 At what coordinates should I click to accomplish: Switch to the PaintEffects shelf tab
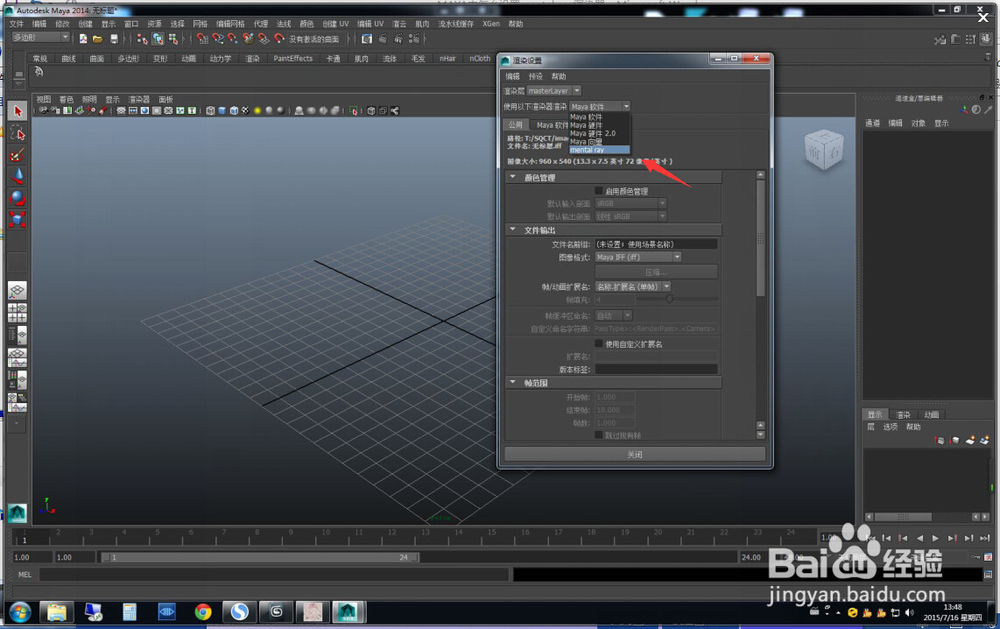(x=293, y=58)
